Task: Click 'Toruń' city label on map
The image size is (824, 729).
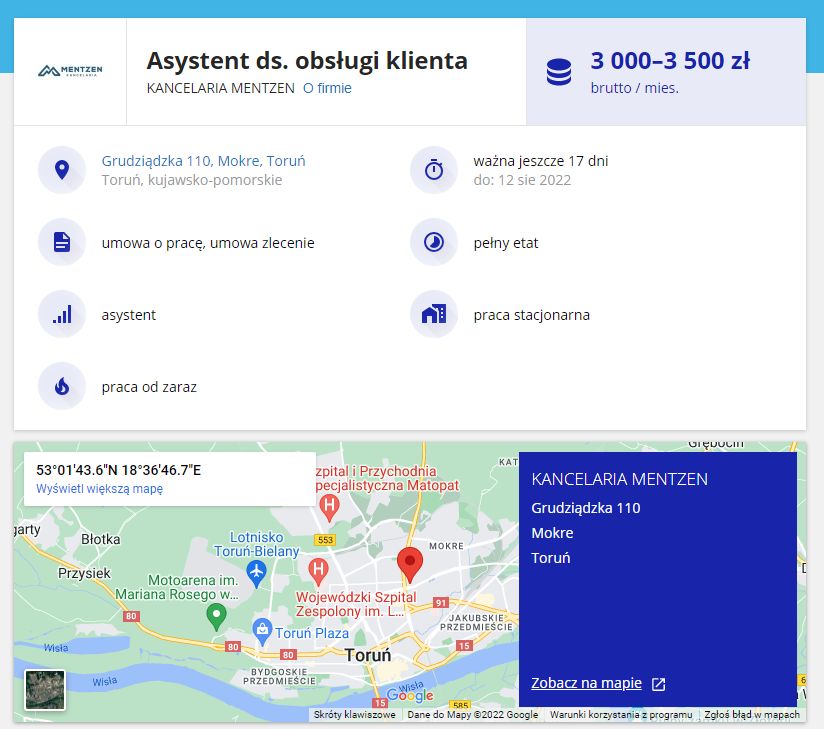Action: pyautogui.click(x=368, y=655)
